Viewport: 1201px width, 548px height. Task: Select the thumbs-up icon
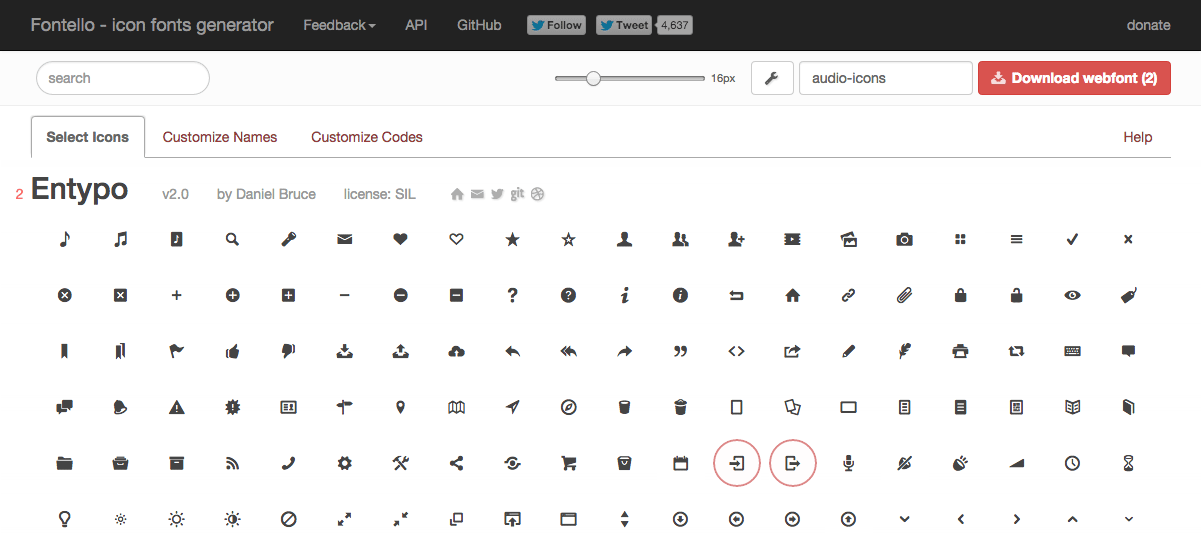(233, 351)
